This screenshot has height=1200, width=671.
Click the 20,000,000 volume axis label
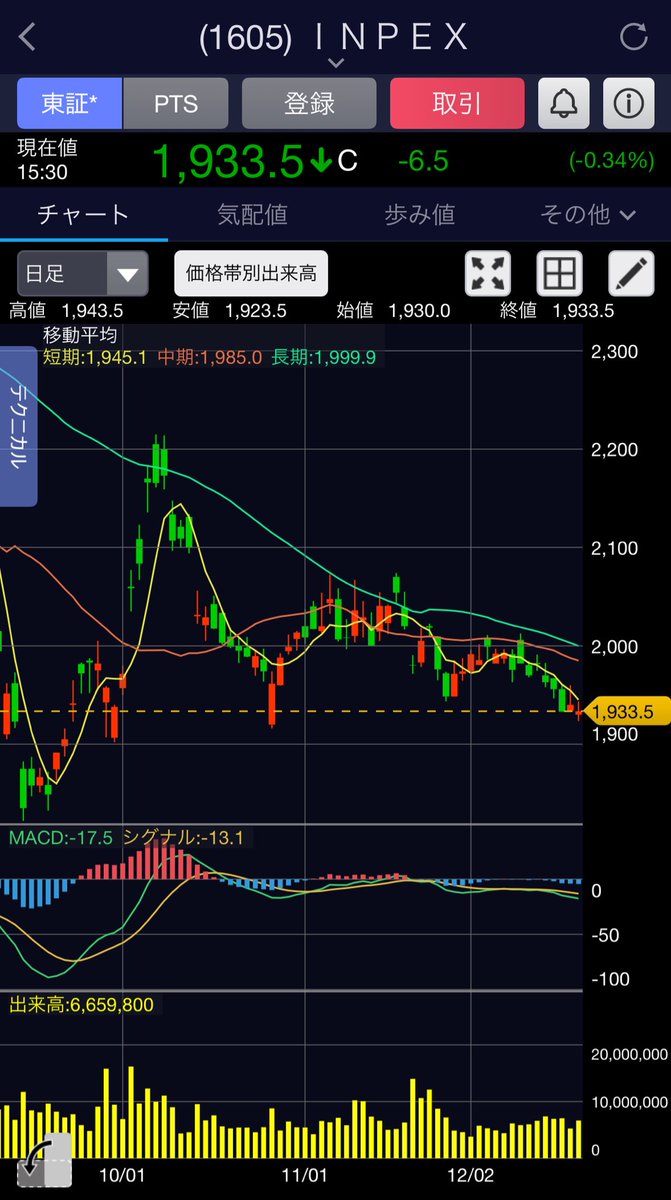point(630,1054)
